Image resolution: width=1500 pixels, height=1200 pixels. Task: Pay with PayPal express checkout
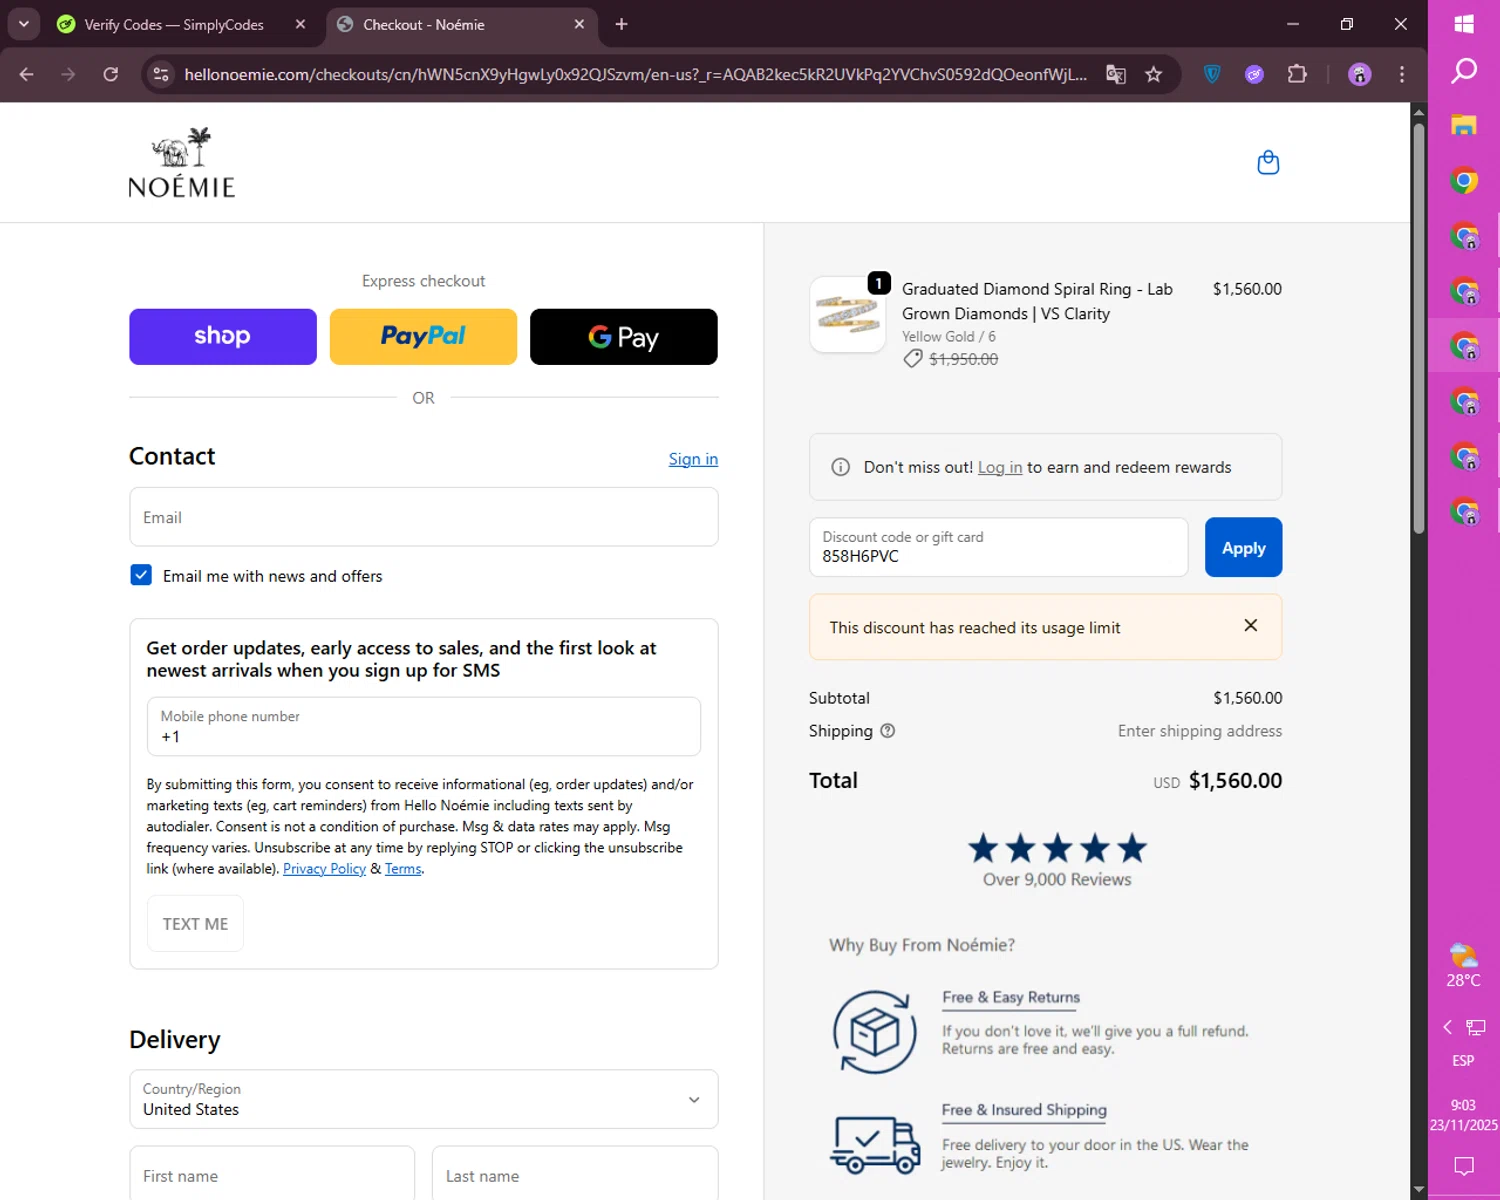[423, 337]
